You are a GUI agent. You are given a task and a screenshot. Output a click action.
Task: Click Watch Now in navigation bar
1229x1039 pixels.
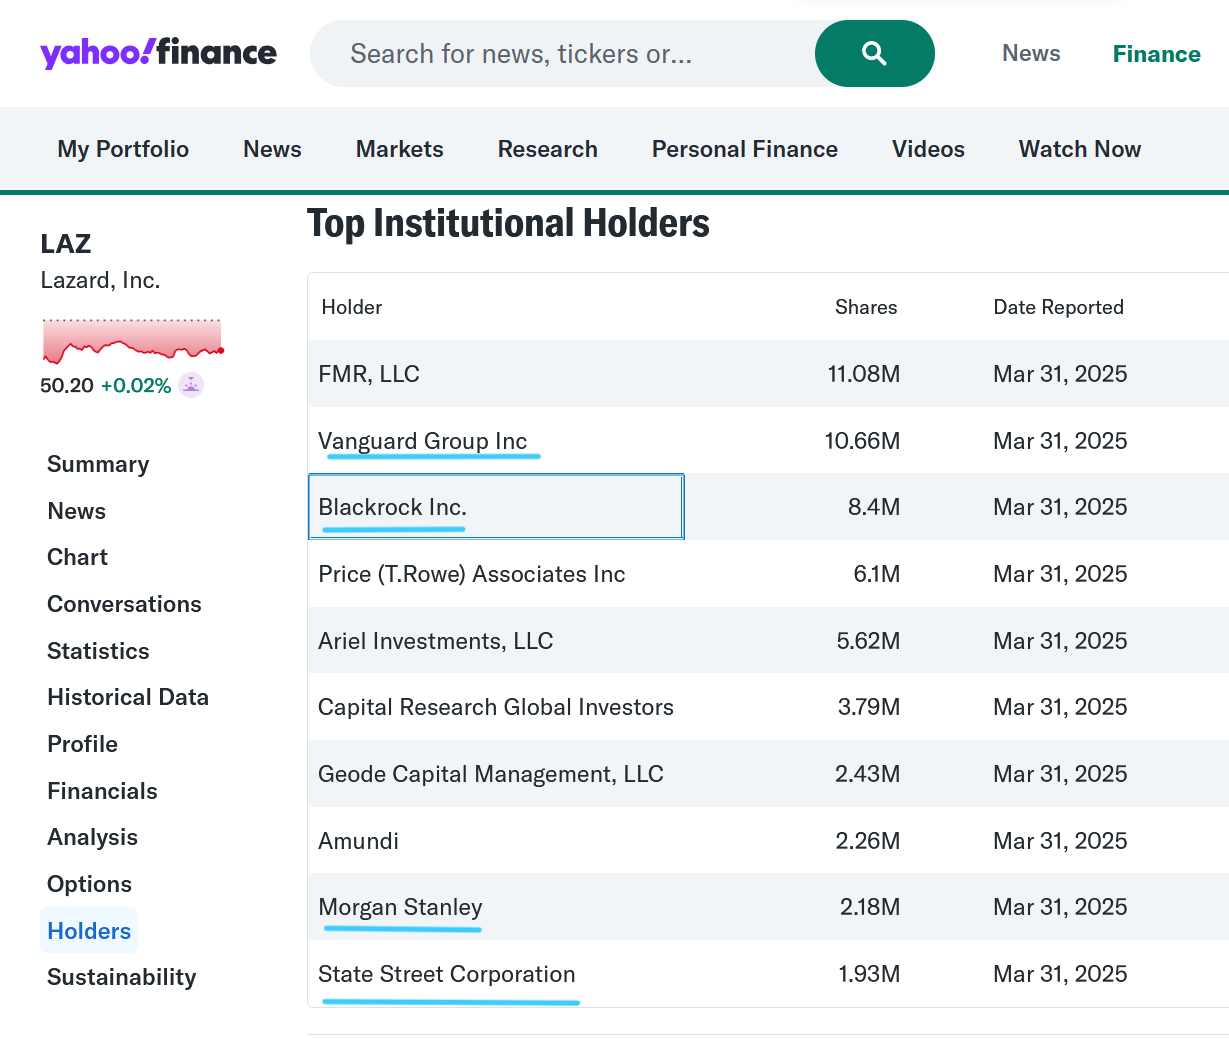pyautogui.click(x=1079, y=149)
